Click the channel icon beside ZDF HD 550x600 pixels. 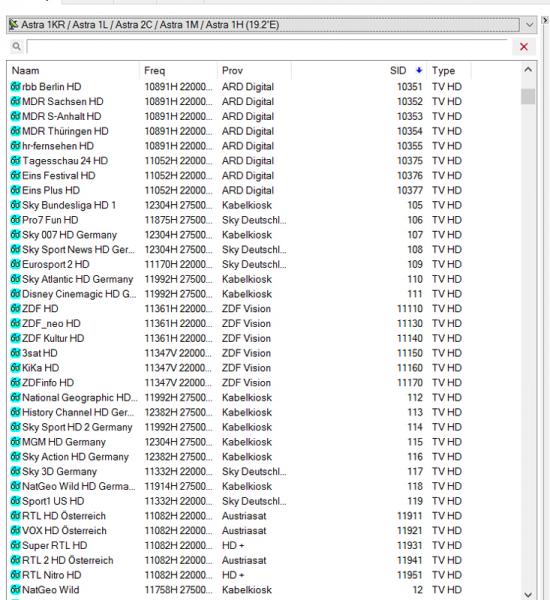[15, 308]
